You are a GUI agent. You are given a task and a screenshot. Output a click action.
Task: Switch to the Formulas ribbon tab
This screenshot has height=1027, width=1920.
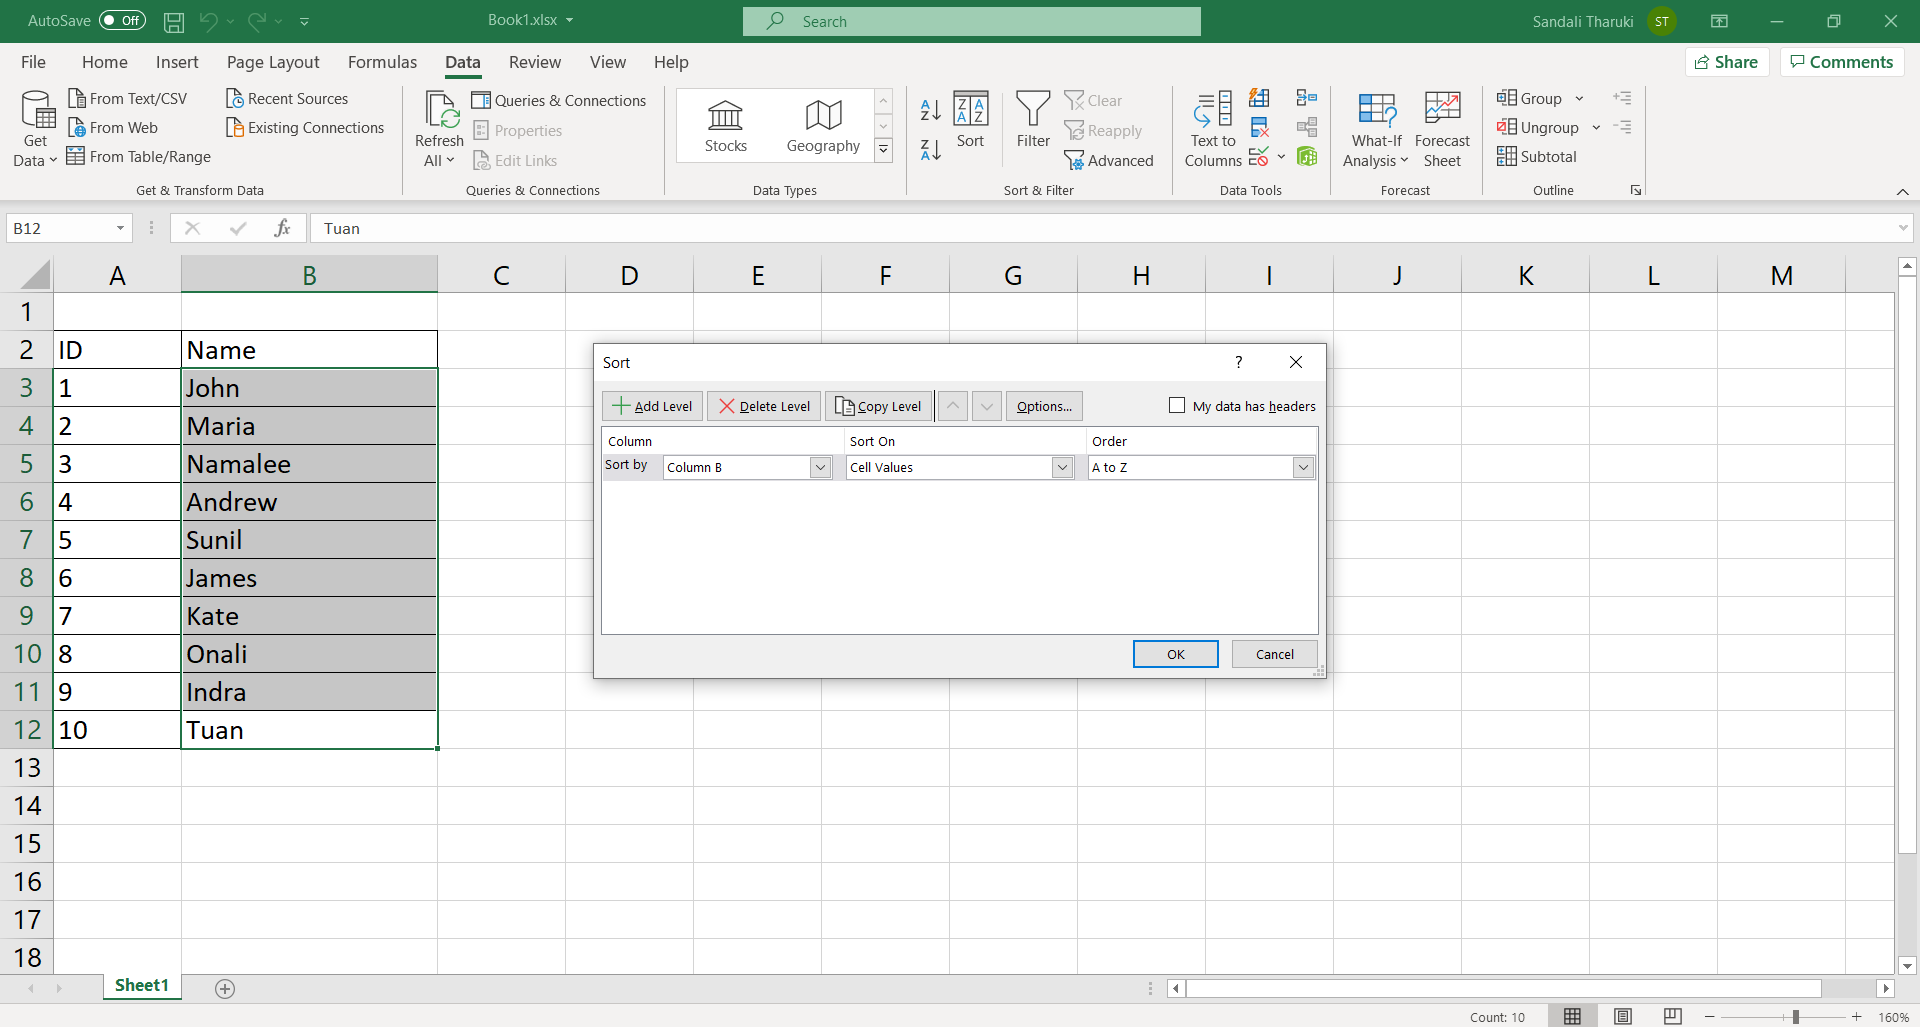click(382, 62)
